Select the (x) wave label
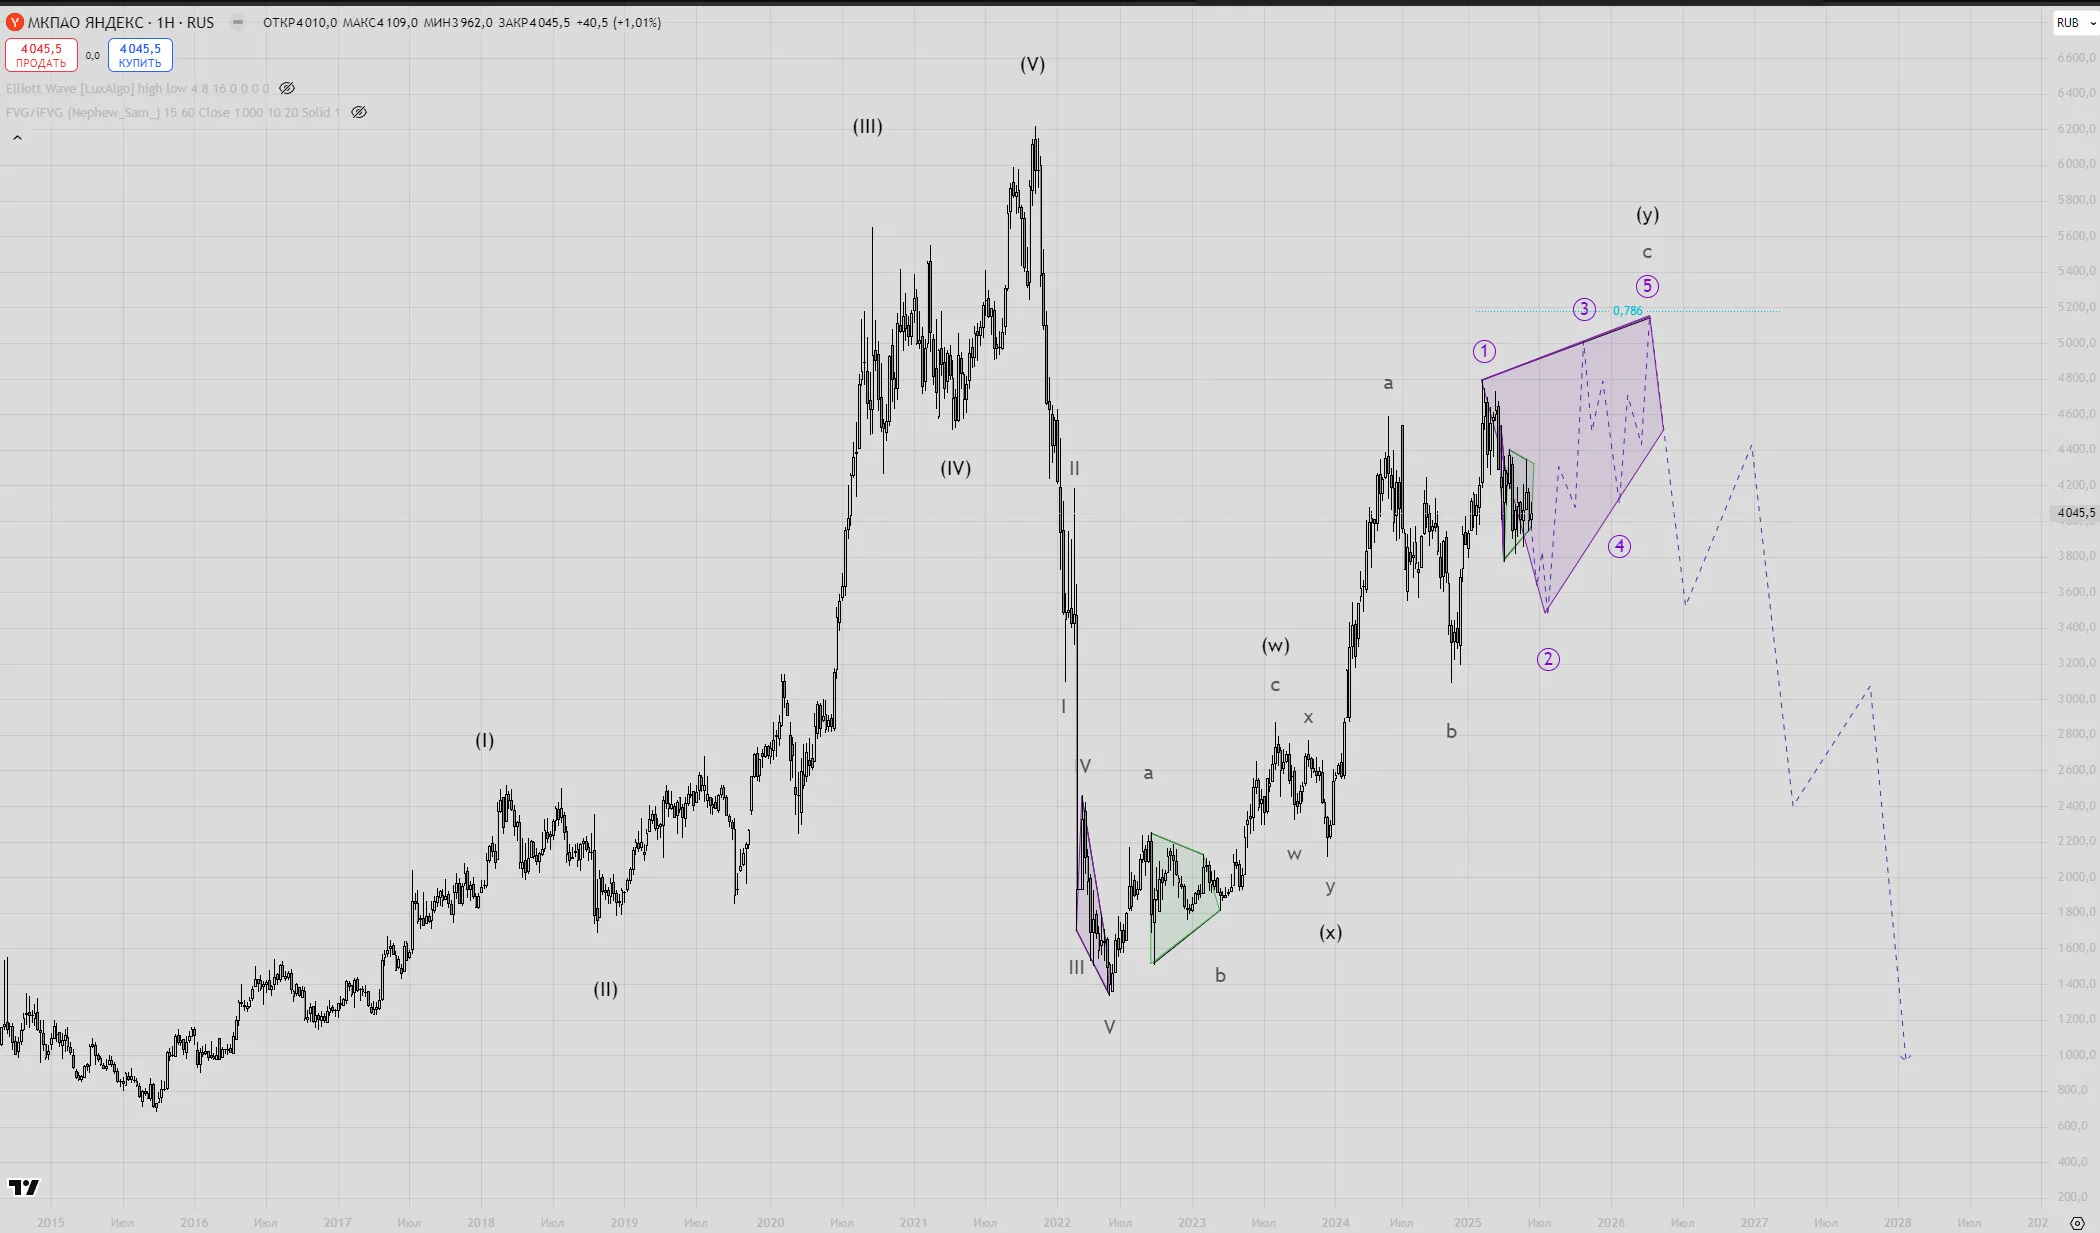Image resolution: width=2100 pixels, height=1233 pixels. pos(1330,933)
